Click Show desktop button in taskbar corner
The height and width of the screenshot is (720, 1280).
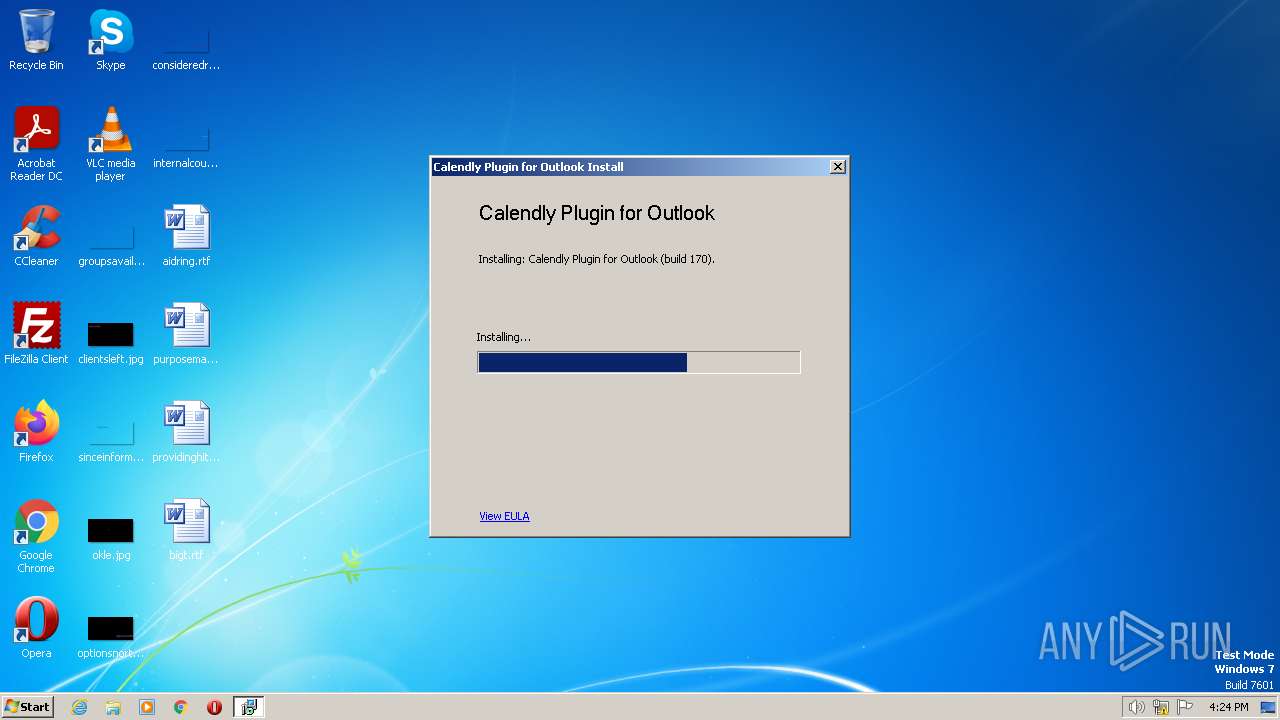tap(1268, 707)
